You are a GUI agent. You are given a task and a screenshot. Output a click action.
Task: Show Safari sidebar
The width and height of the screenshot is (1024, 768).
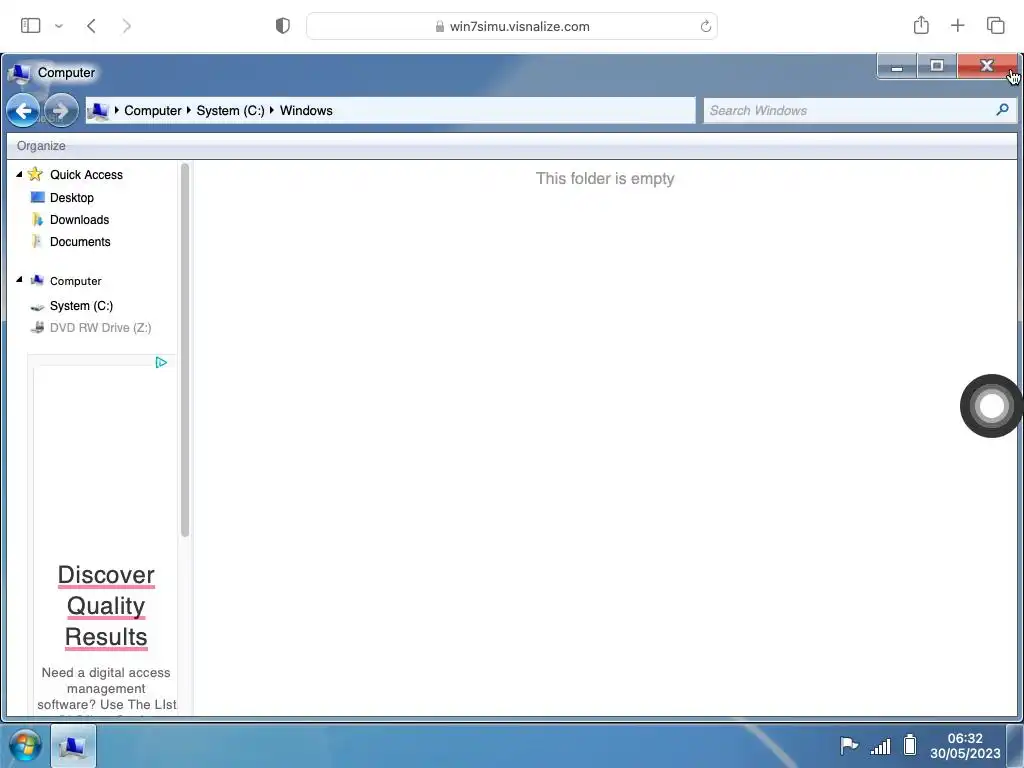pos(31,25)
